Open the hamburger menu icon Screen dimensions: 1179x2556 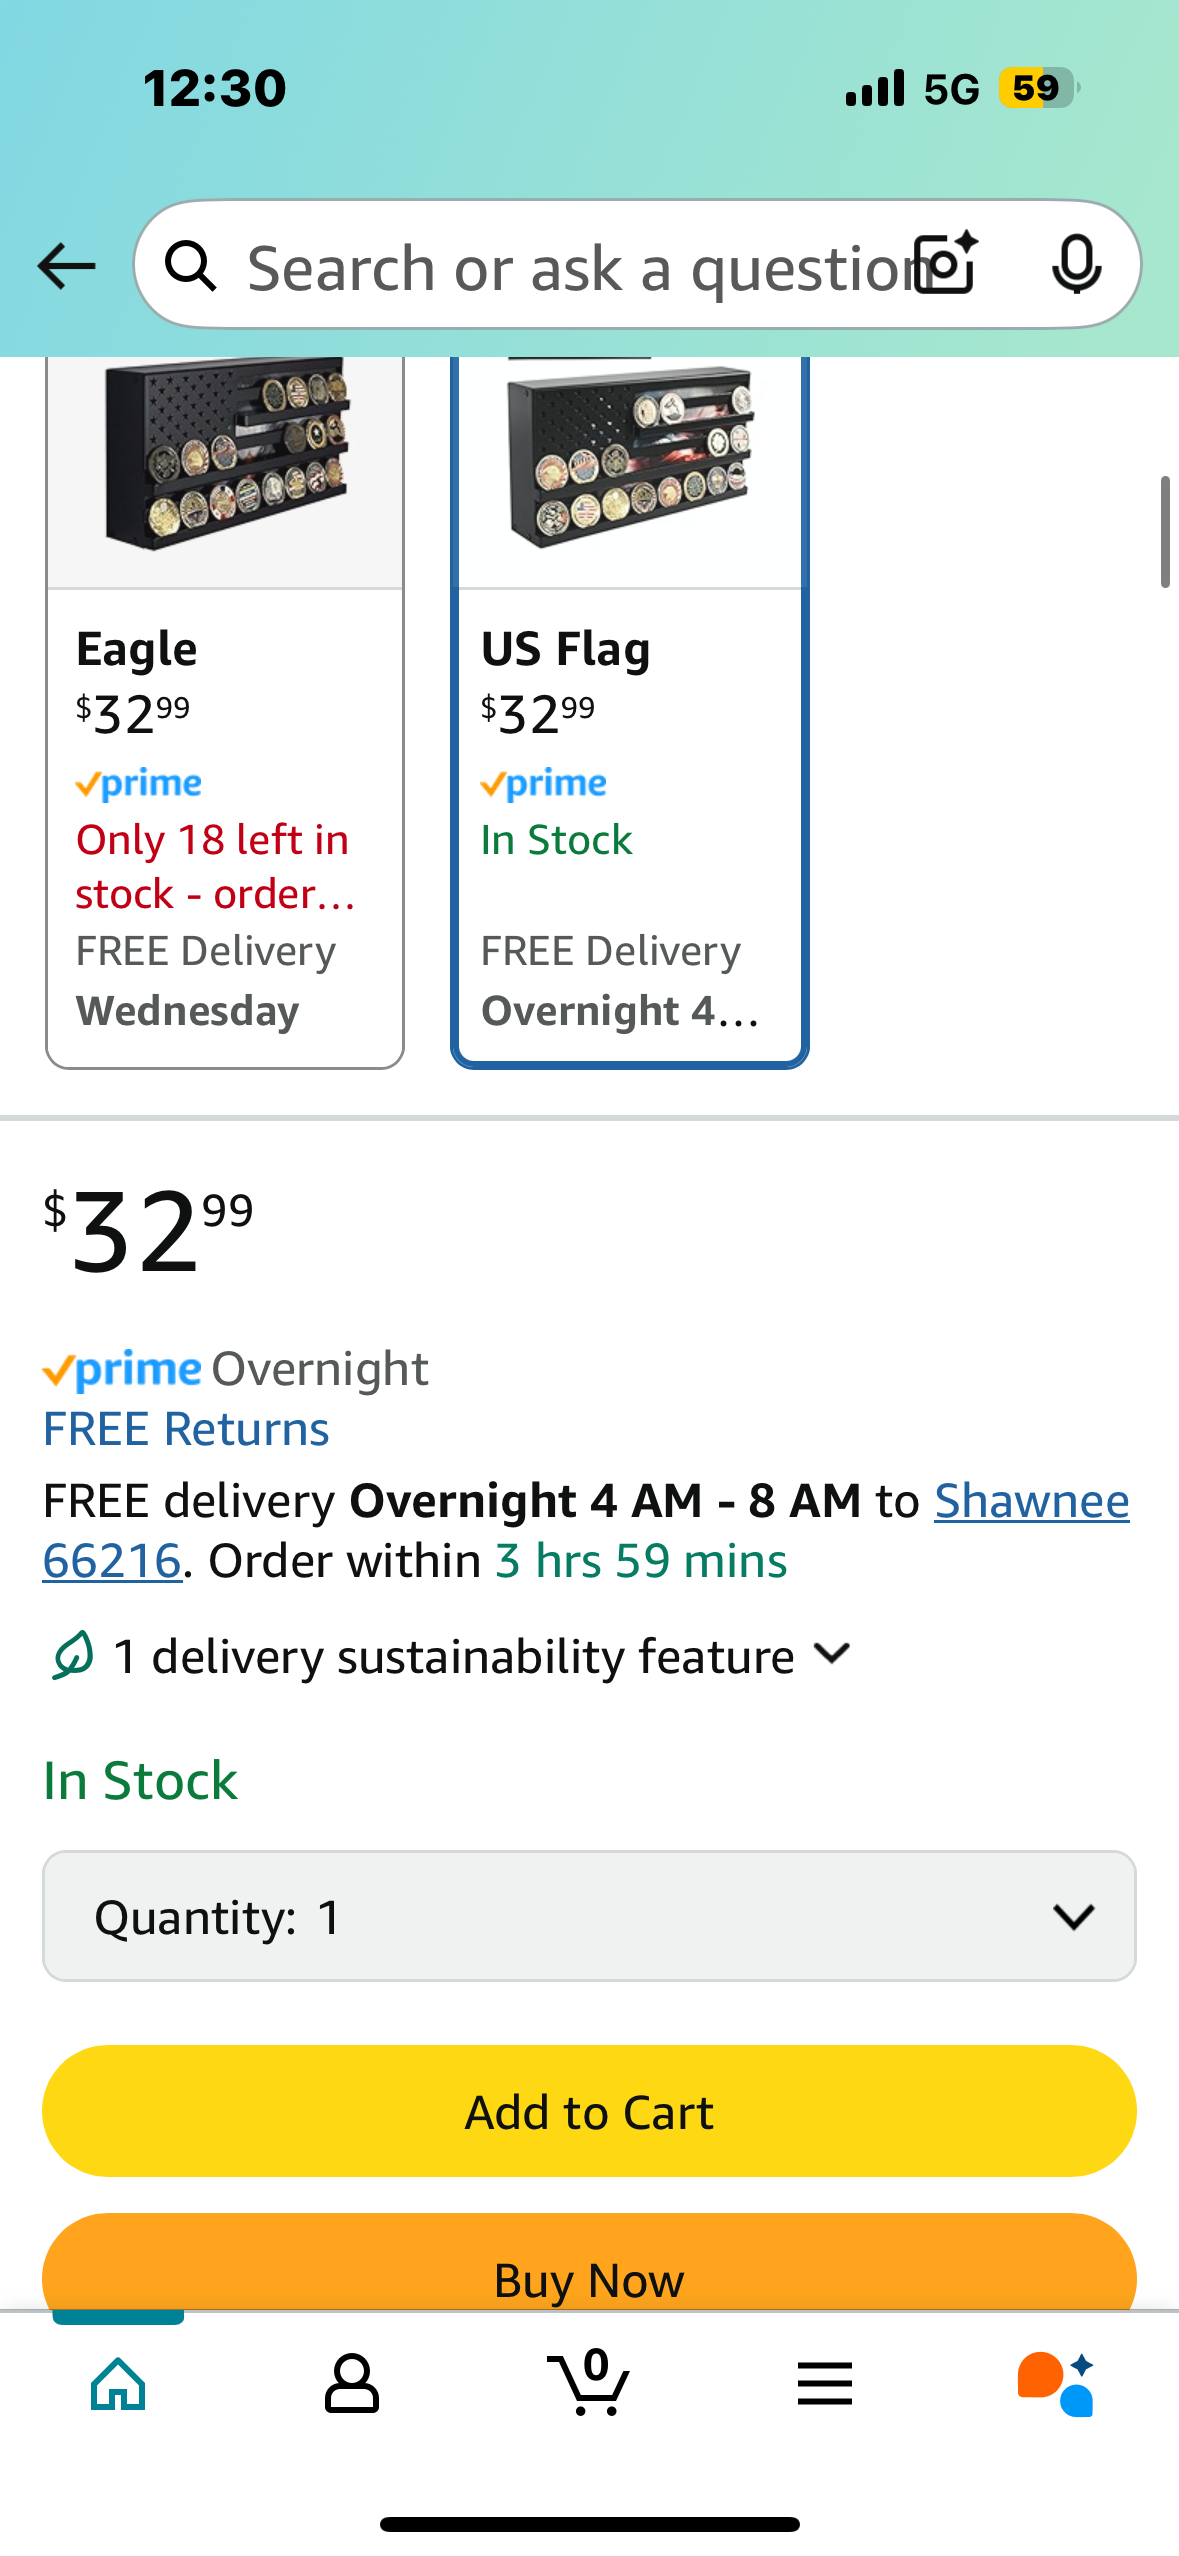[825, 2384]
